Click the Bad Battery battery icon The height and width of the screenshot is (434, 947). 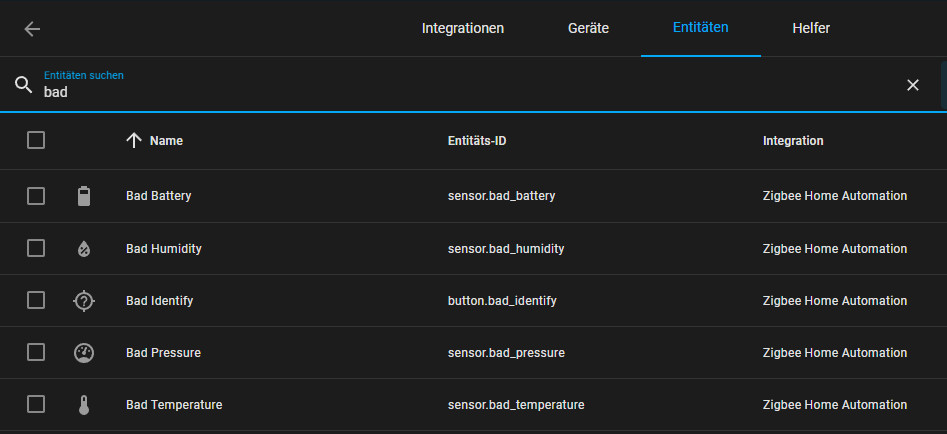84,196
